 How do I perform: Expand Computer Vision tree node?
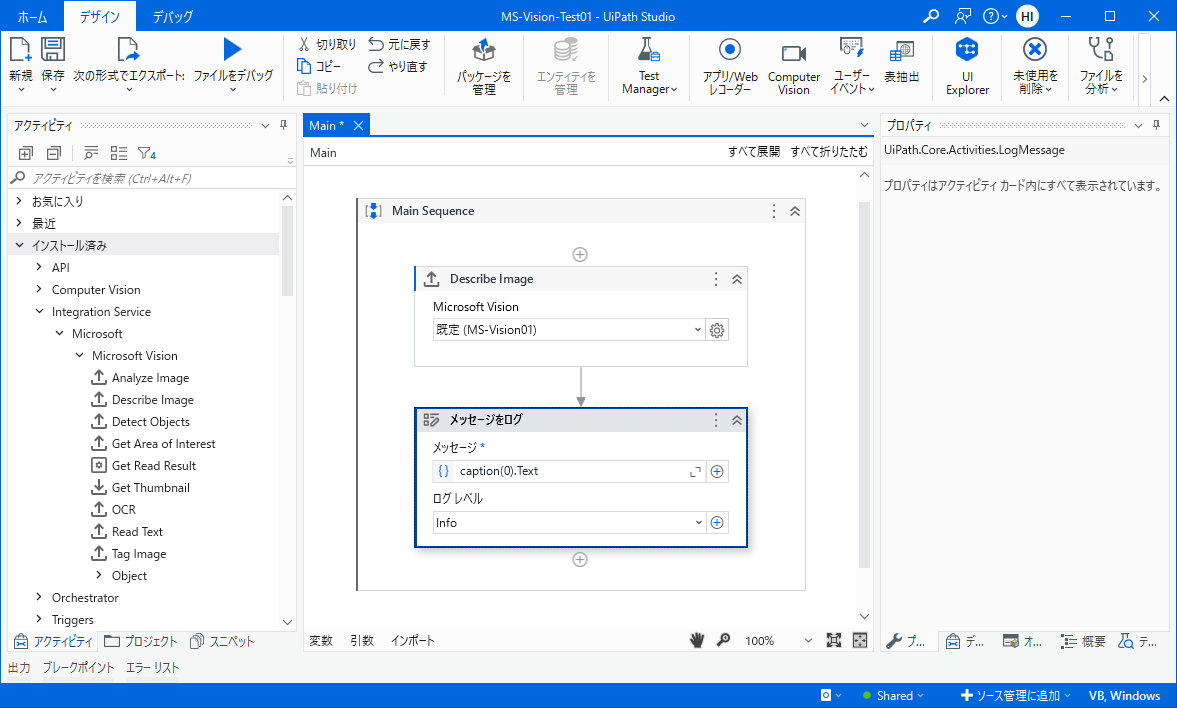pos(39,289)
